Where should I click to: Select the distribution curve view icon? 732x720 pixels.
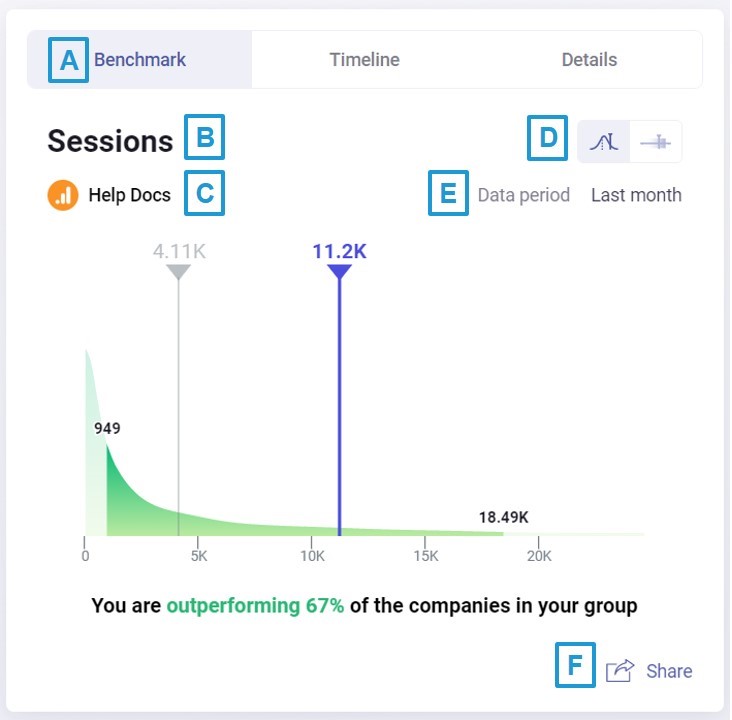[x=604, y=142]
